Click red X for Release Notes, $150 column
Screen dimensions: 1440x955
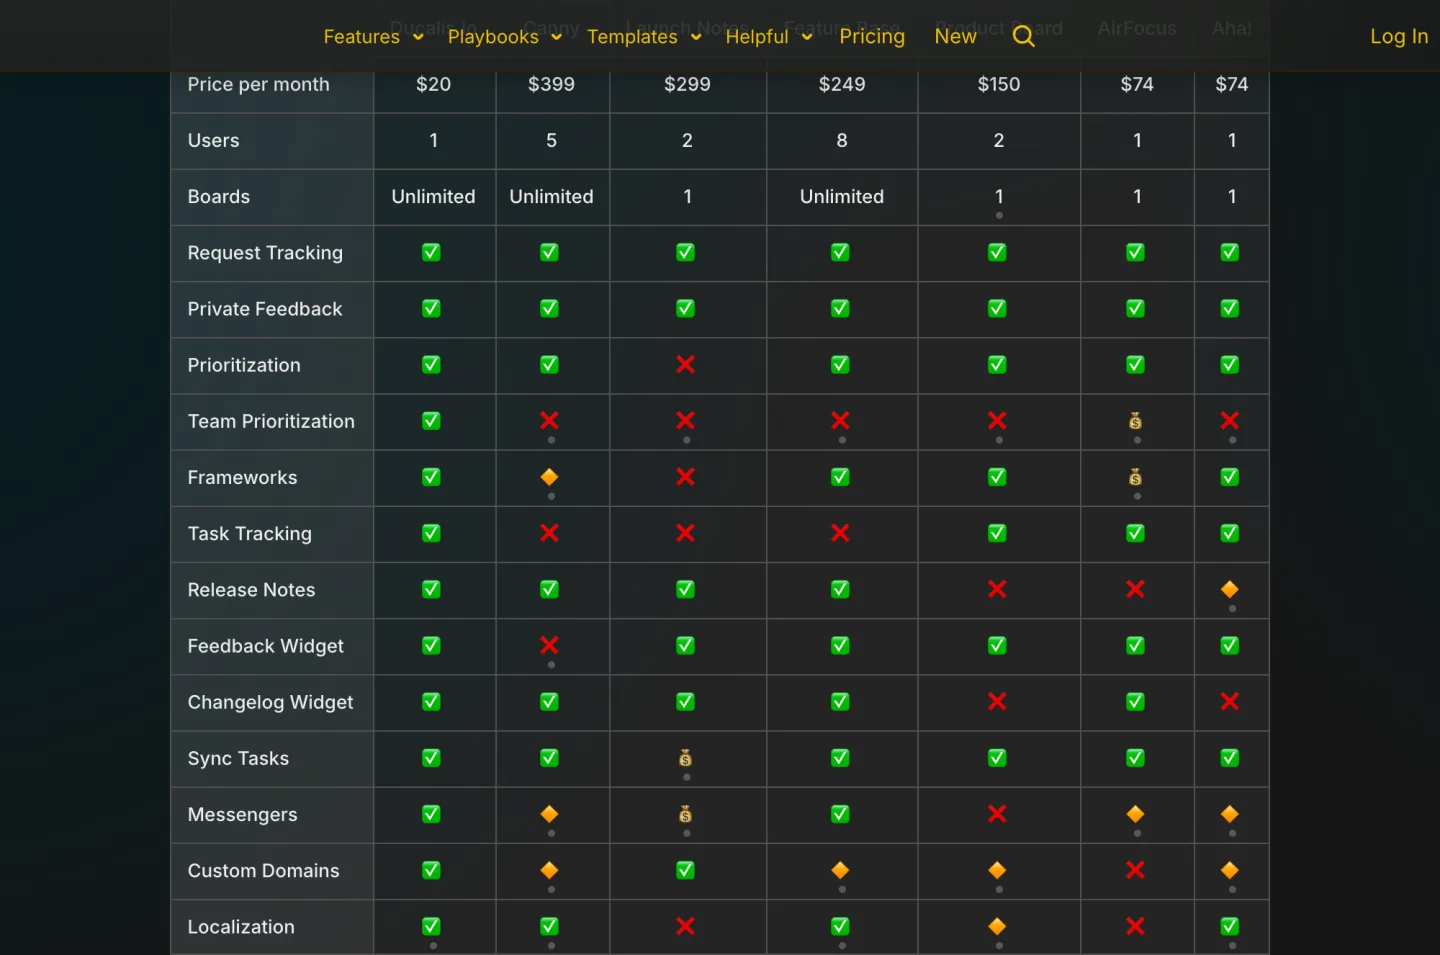997,590
